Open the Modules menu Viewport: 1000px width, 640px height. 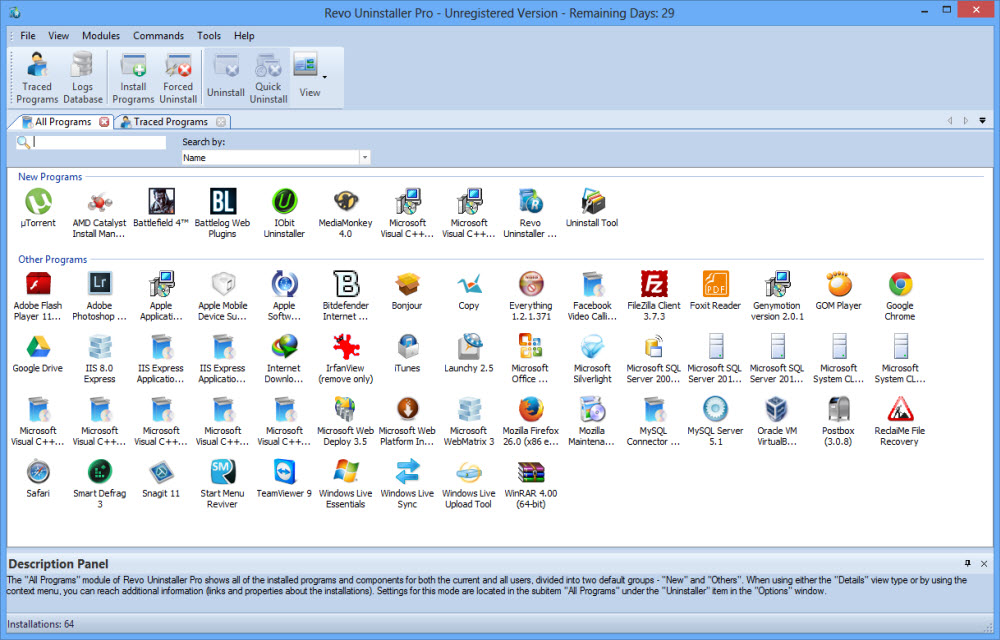coord(101,36)
